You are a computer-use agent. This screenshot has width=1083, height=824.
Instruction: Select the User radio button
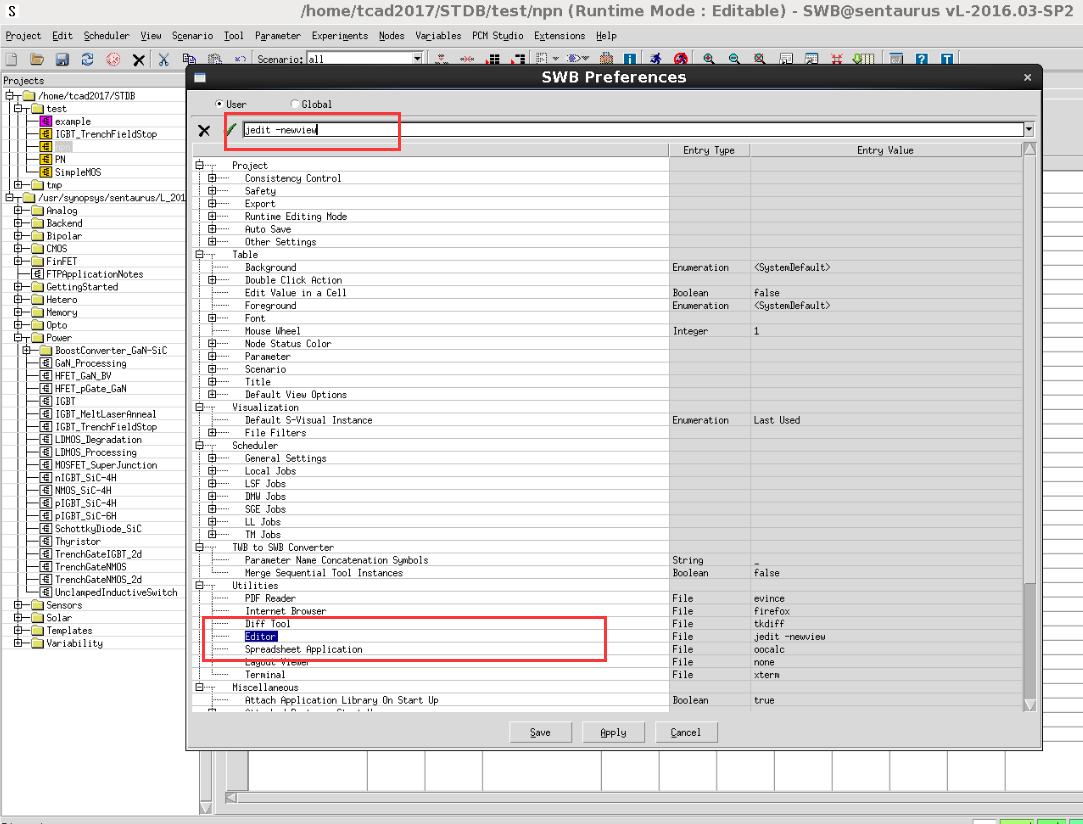220,104
